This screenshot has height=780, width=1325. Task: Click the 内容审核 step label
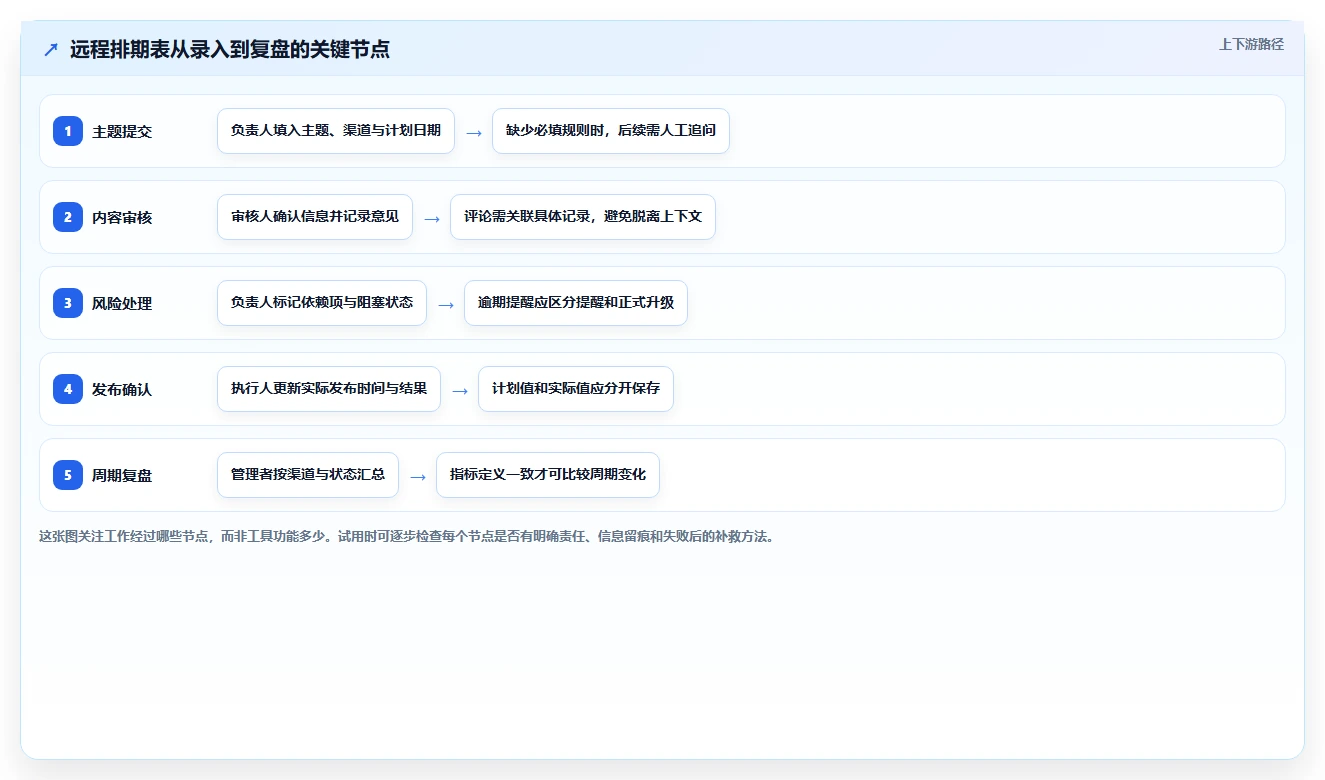point(122,217)
